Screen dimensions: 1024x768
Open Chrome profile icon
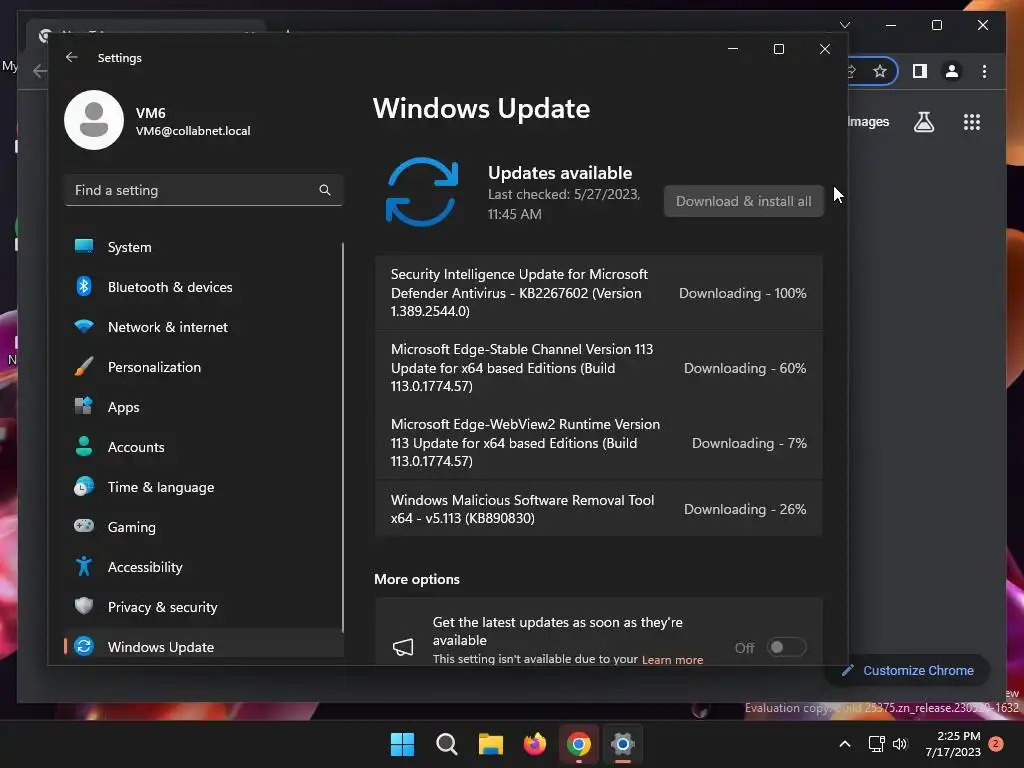(x=952, y=71)
